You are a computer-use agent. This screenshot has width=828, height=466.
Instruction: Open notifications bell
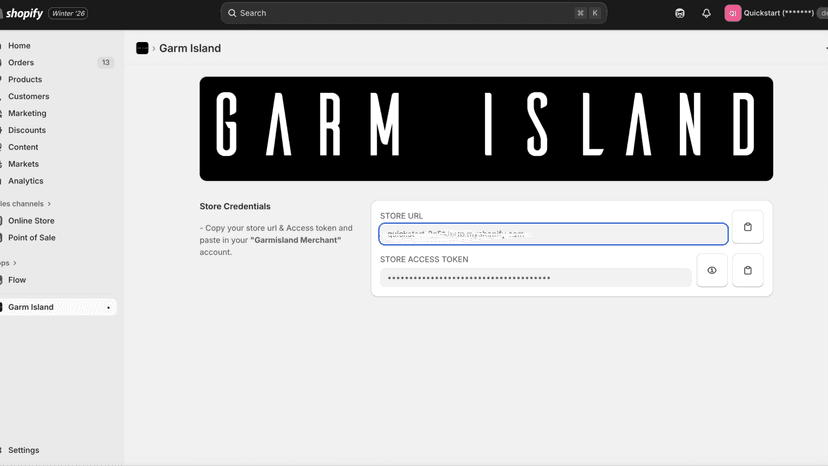[x=706, y=13]
